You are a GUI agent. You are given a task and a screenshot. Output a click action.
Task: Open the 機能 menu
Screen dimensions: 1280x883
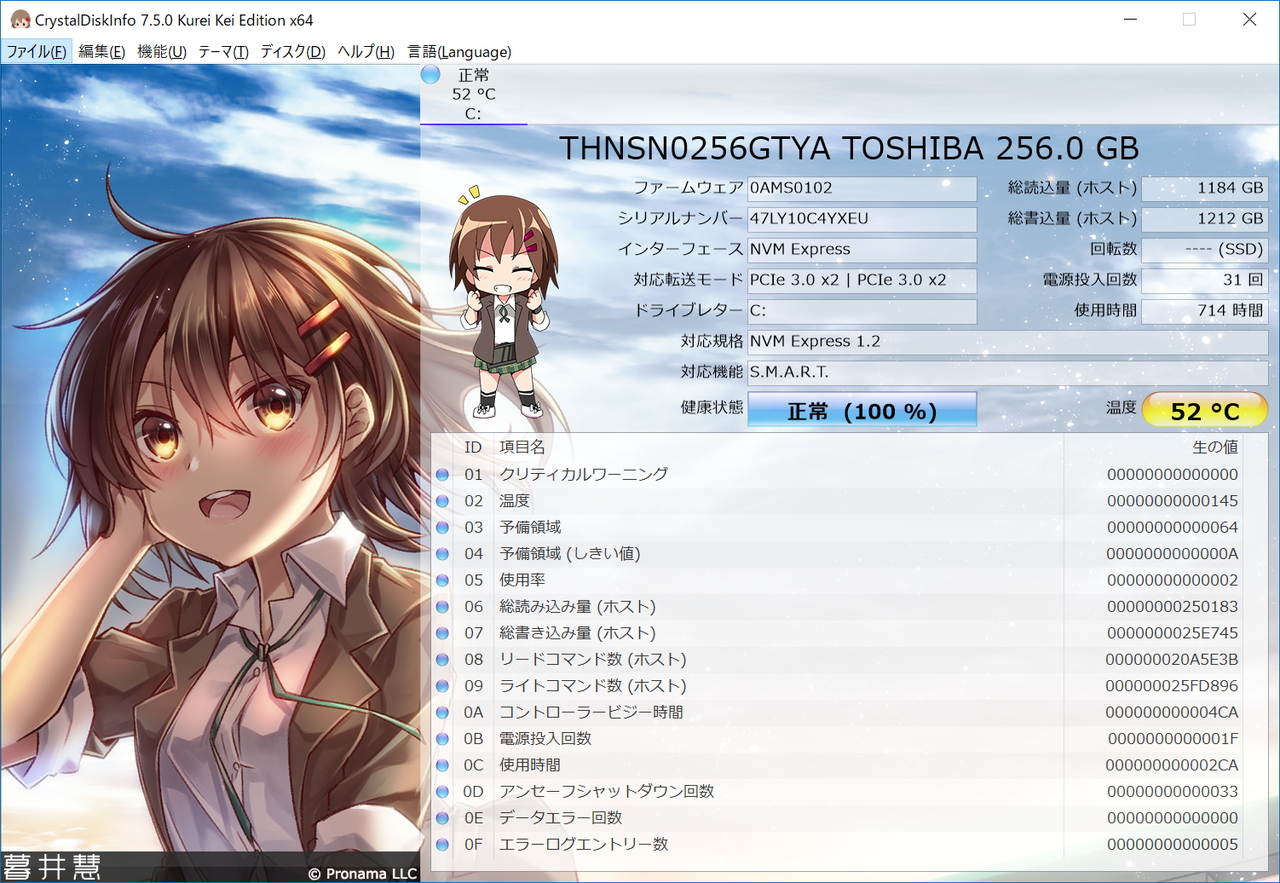pyautogui.click(x=160, y=51)
